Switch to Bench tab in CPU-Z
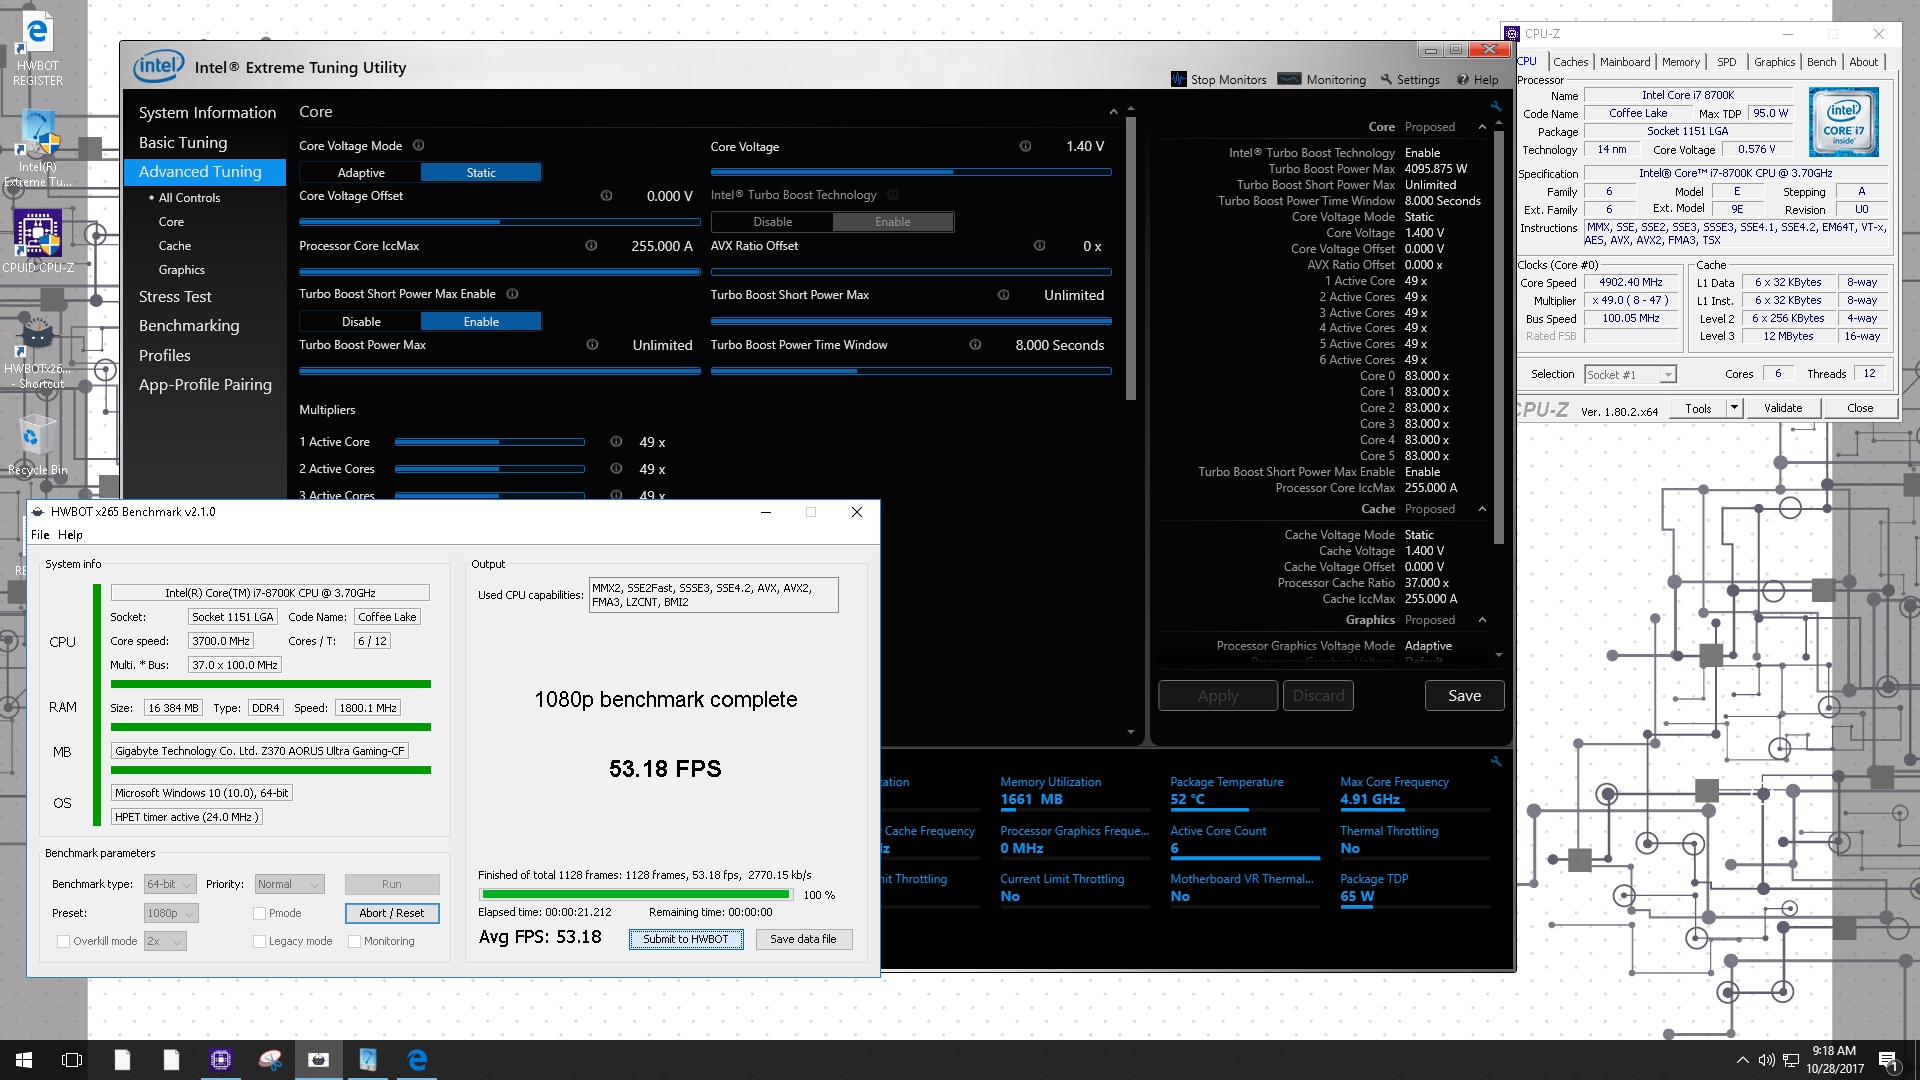 coord(1821,62)
